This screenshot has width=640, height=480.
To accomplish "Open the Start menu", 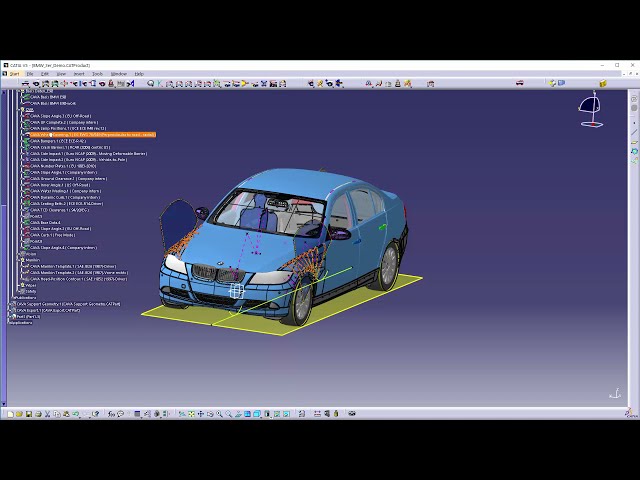I will click(14, 74).
